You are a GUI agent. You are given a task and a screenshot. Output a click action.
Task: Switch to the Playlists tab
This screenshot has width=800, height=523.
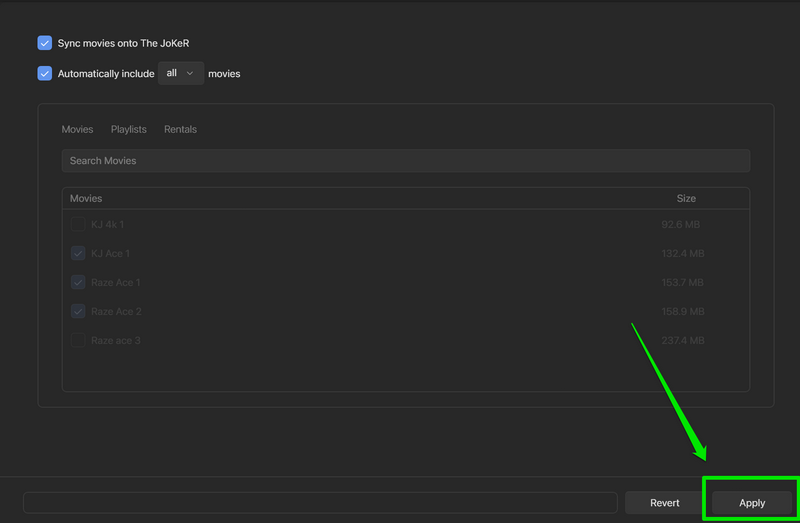pos(128,129)
